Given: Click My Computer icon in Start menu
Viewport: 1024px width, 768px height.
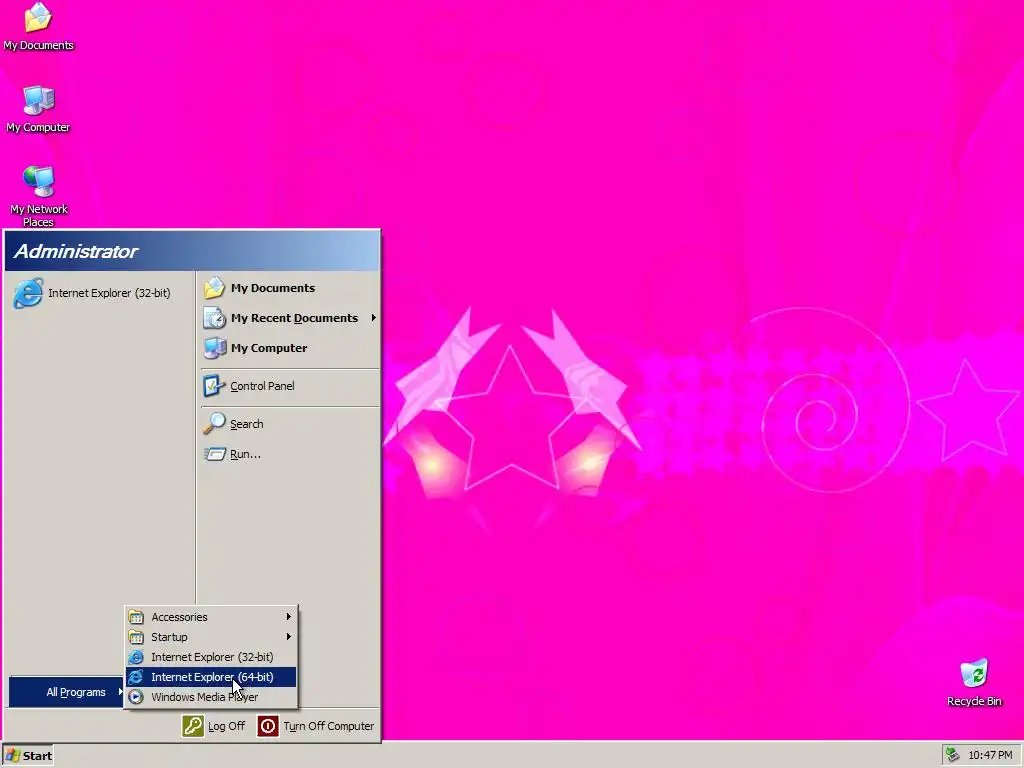Looking at the screenshot, I should (x=214, y=348).
